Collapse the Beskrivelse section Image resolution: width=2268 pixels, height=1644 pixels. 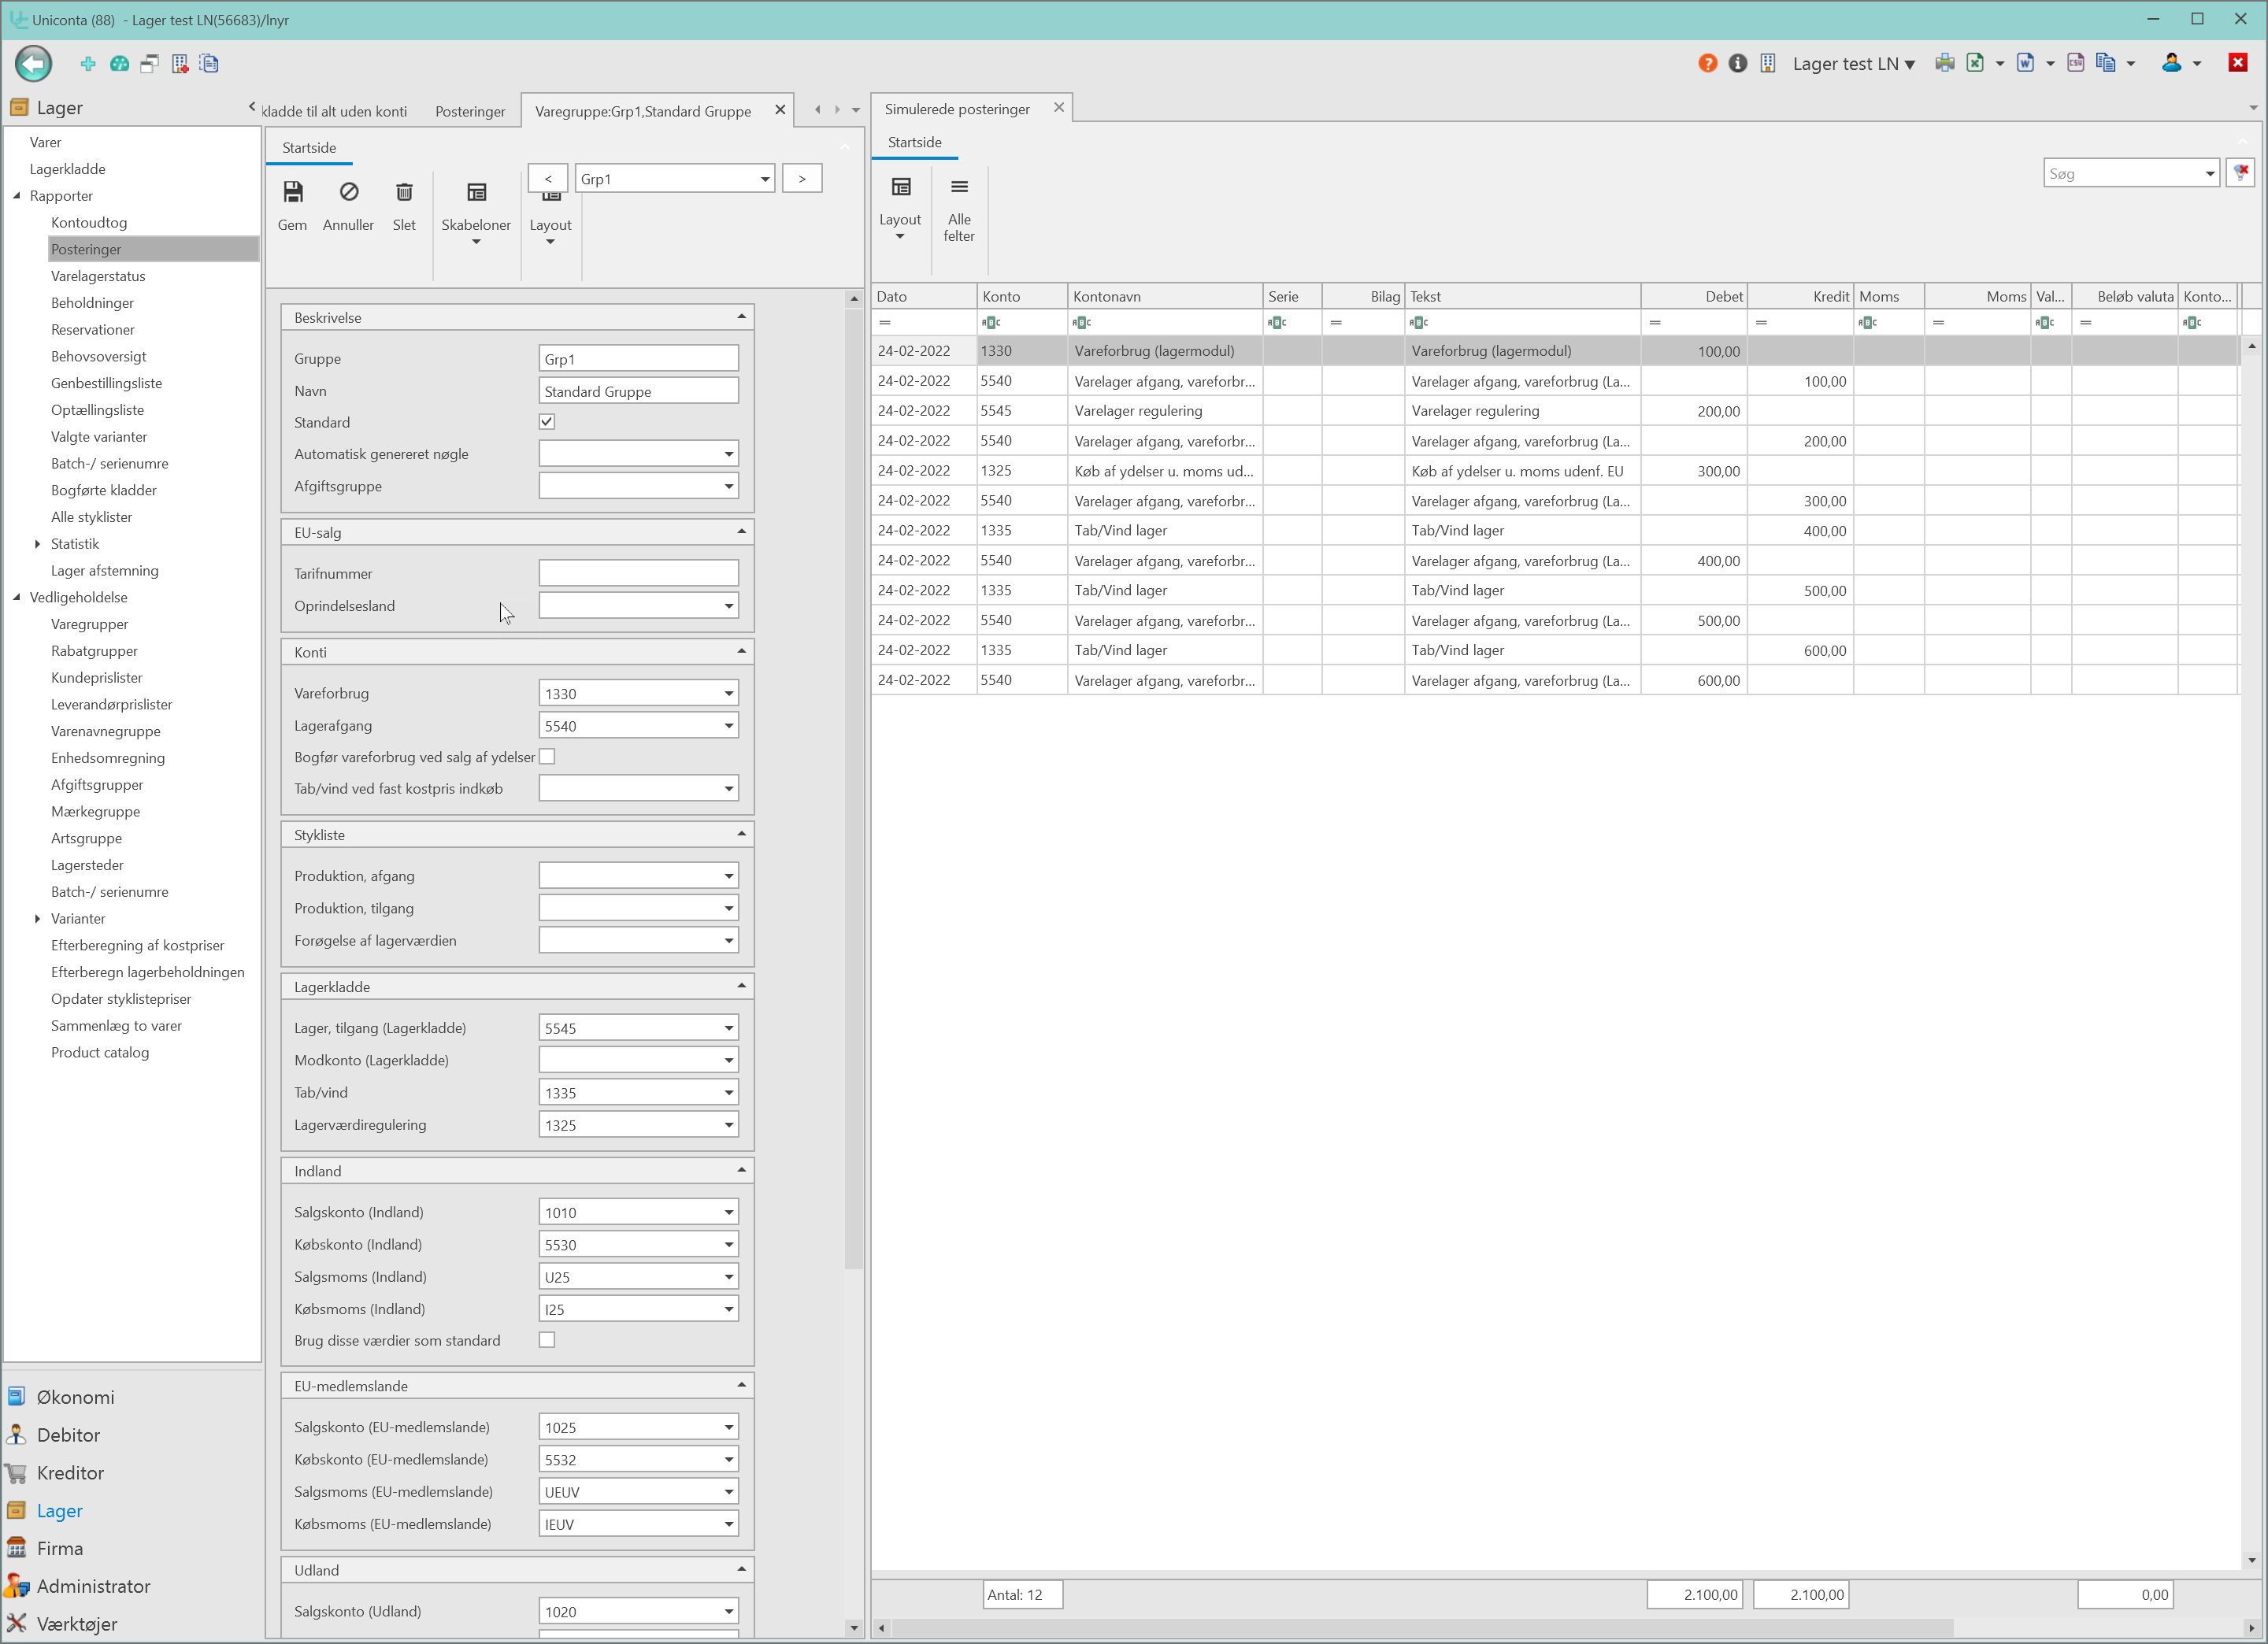coord(741,317)
